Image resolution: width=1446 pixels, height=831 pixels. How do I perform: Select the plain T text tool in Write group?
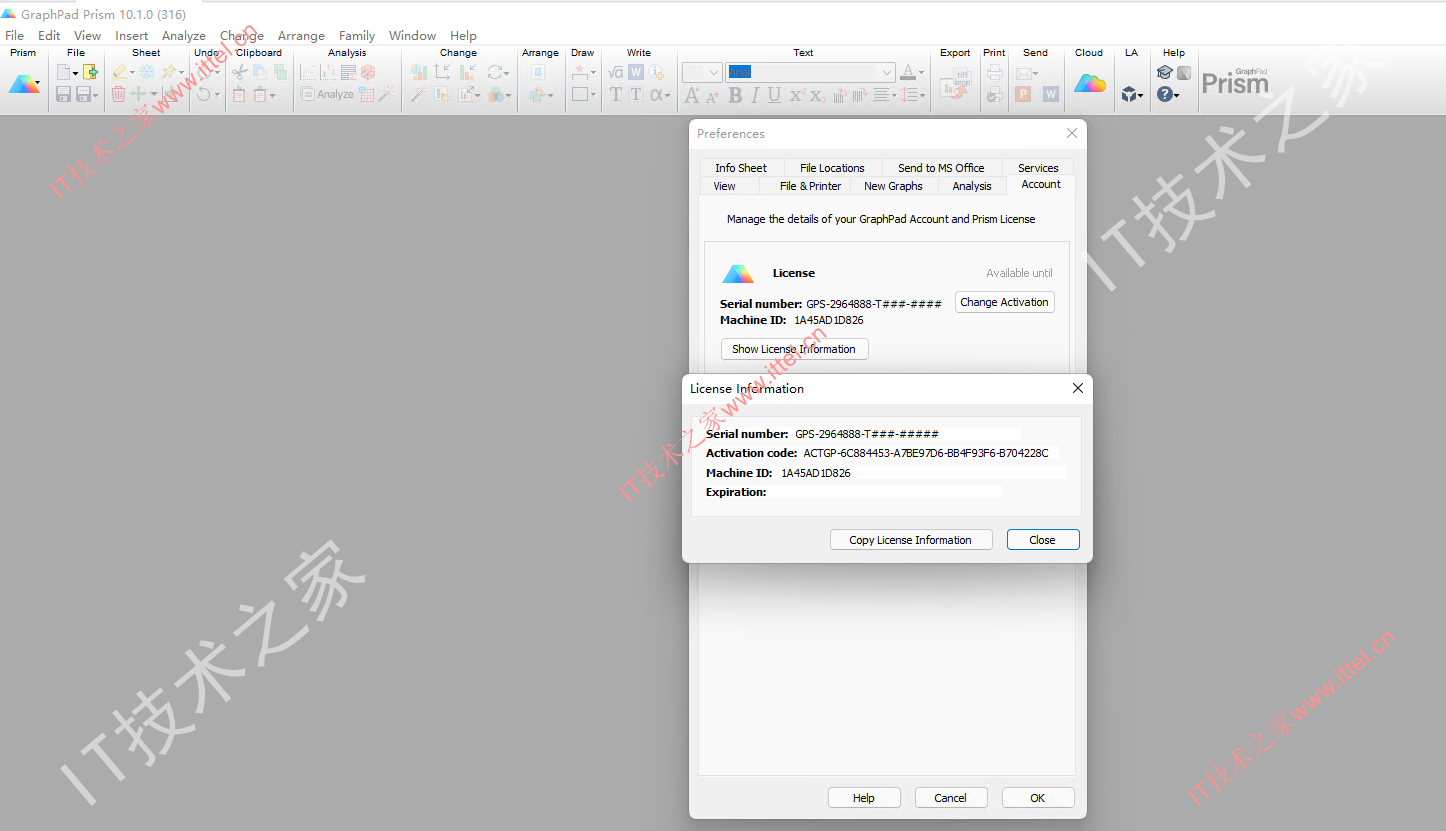pos(615,94)
